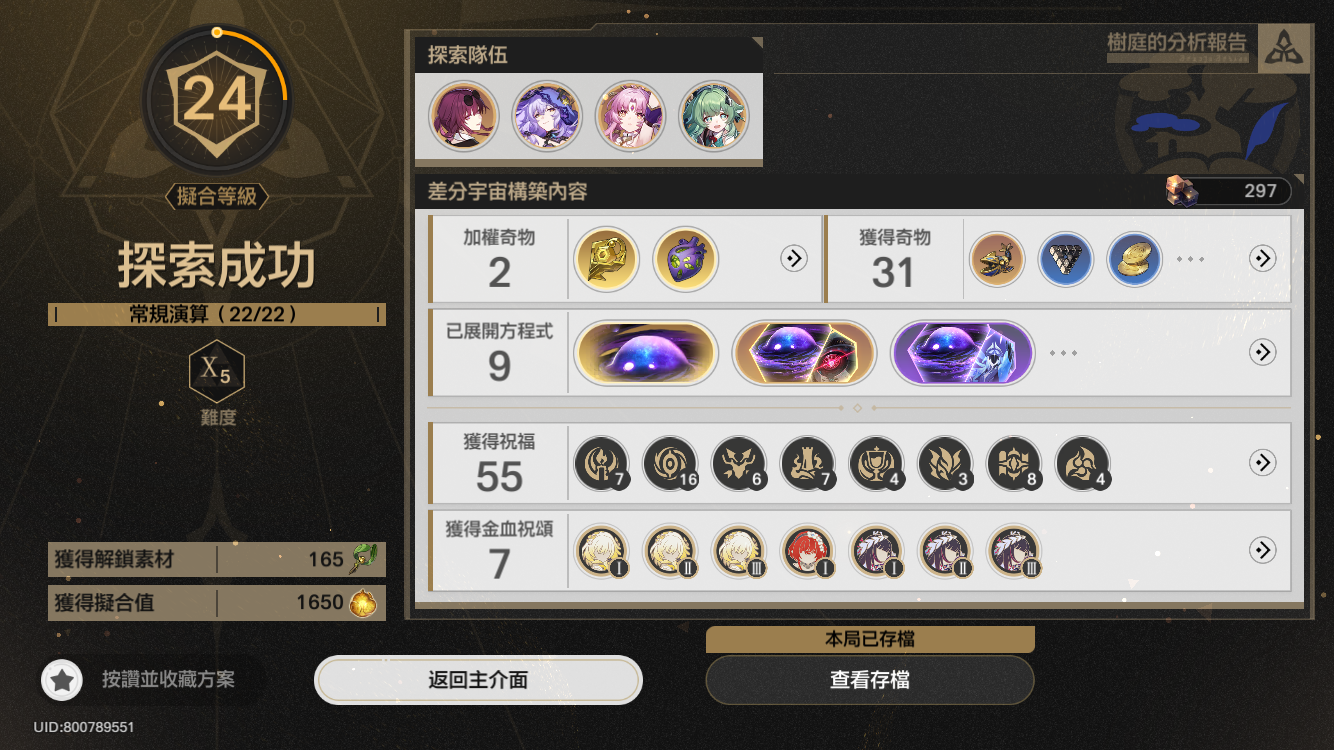
Task: Click the purple heart weighted curio icon
Action: tap(686, 259)
